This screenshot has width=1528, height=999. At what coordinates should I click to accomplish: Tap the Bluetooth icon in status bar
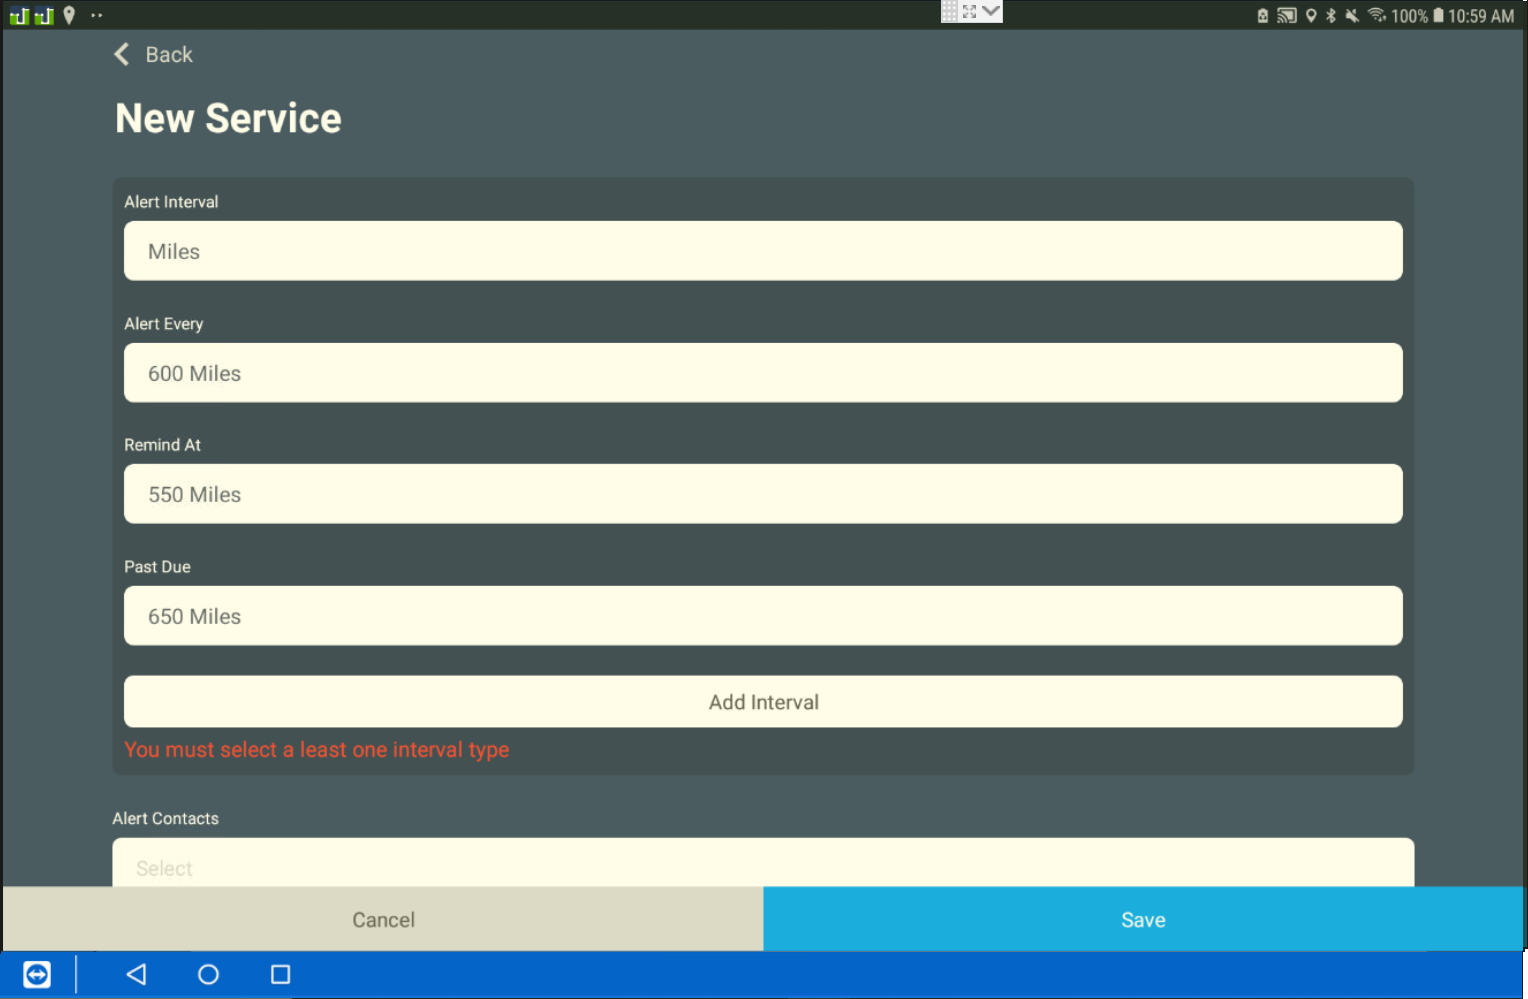[1330, 15]
